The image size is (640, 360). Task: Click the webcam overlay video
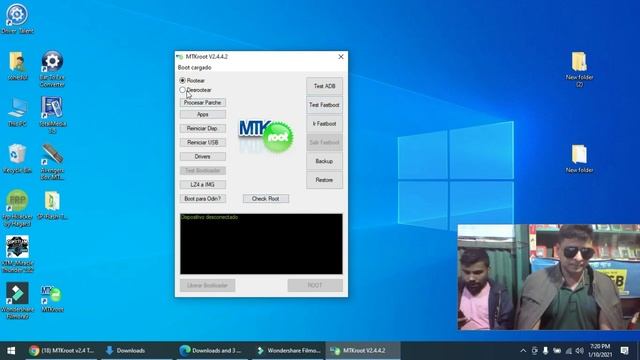pyautogui.click(x=549, y=277)
